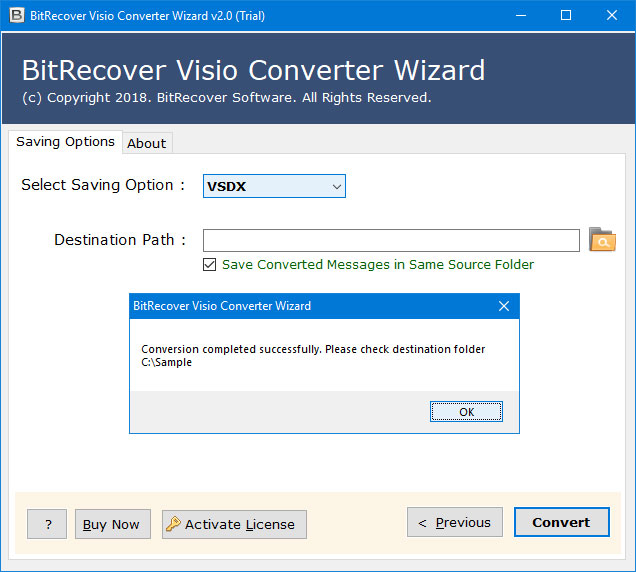Click the C:\Sample path text in dialog
636x572 pixels.
pos(166,362)
